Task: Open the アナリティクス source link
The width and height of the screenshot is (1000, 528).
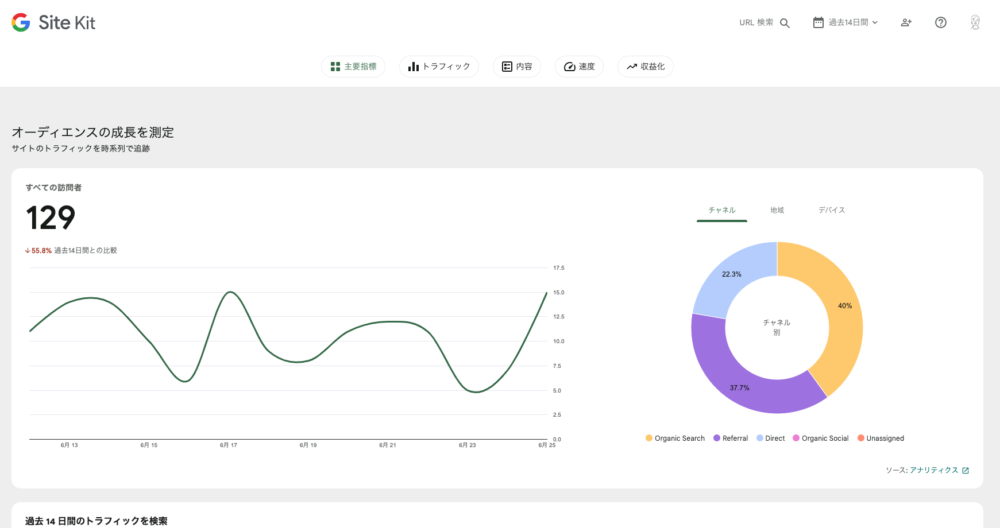Action: tap(933, 470)
